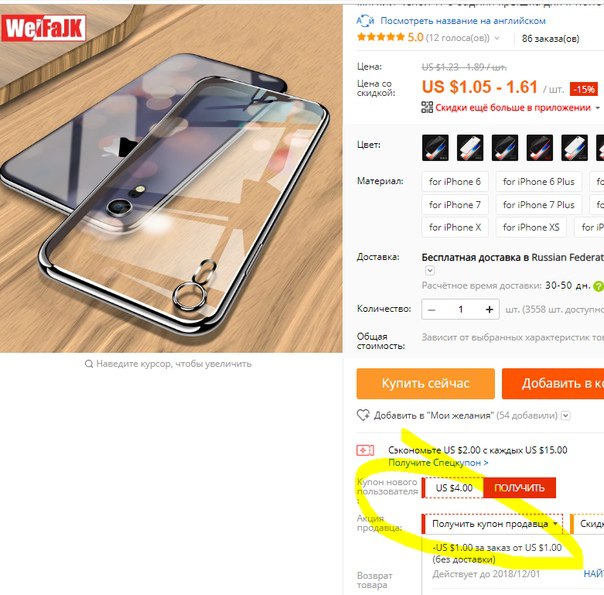Click the green help icon near delivery time
The height and width of the screenshot is (595, 604).
(x=599, y=286)
